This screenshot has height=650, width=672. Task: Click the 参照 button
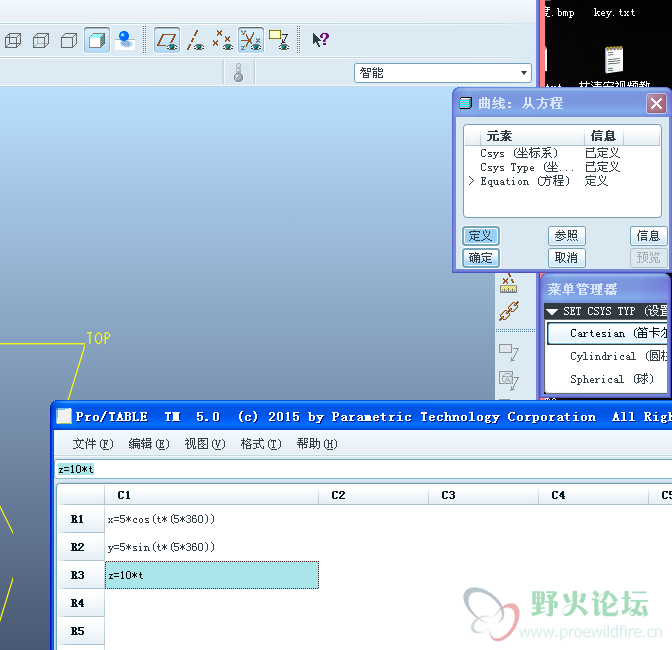pyautogui.click(x=566, y=236)
